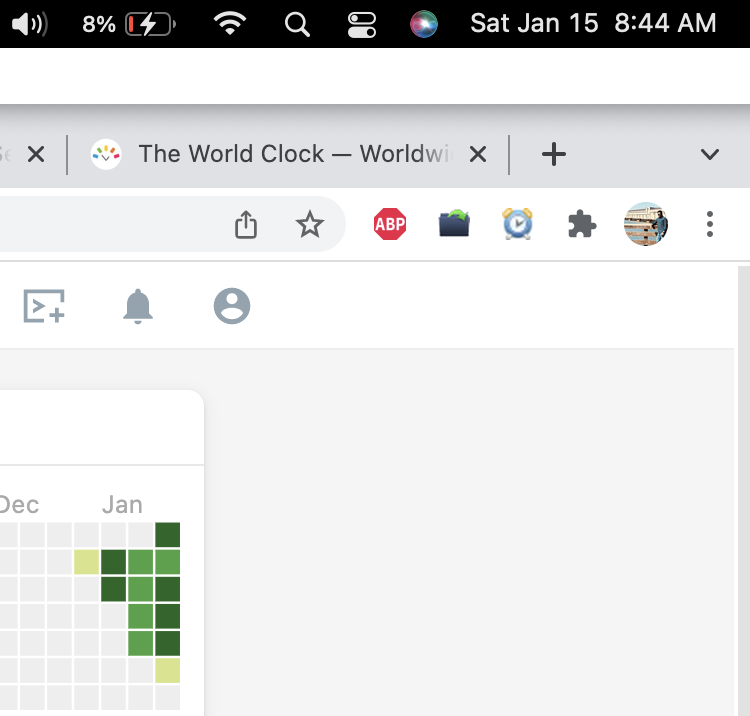Open the user account avatar icon
750x716 pixels.
point(232,306)
